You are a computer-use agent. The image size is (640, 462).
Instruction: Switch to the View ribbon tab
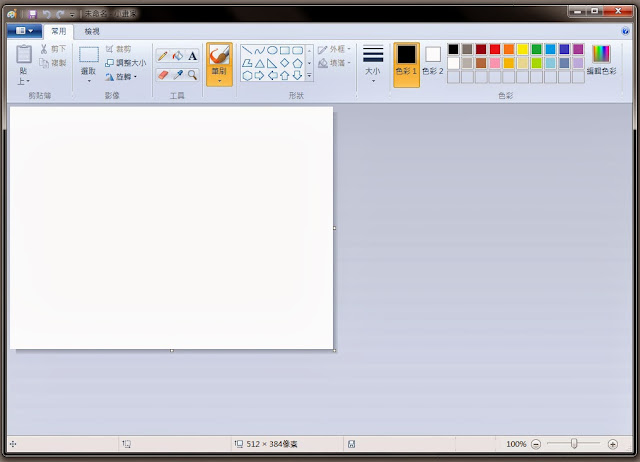pos(92,31)
